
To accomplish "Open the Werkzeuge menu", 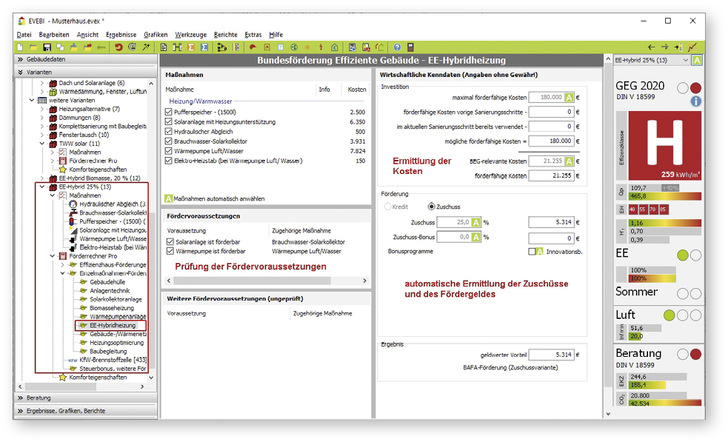I will tap(190, 33).
